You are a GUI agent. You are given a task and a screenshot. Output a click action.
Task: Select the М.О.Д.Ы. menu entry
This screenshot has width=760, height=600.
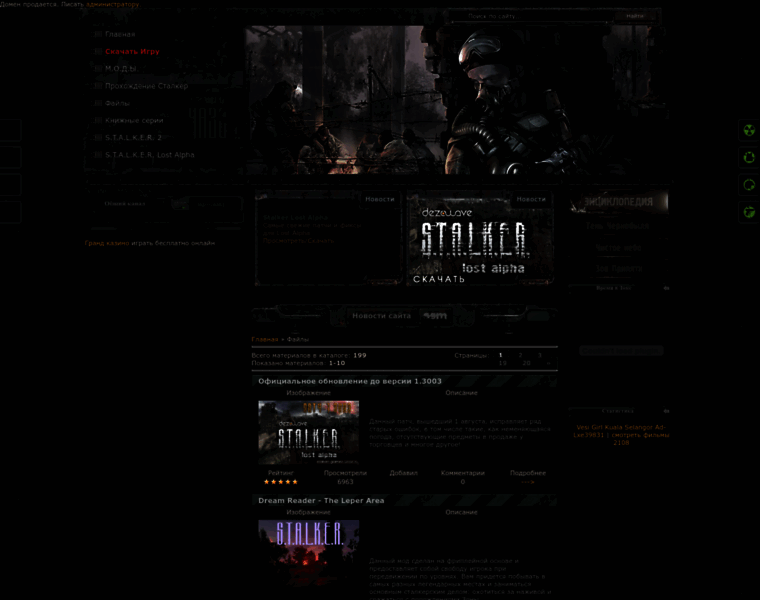click(x=121, y=69)
